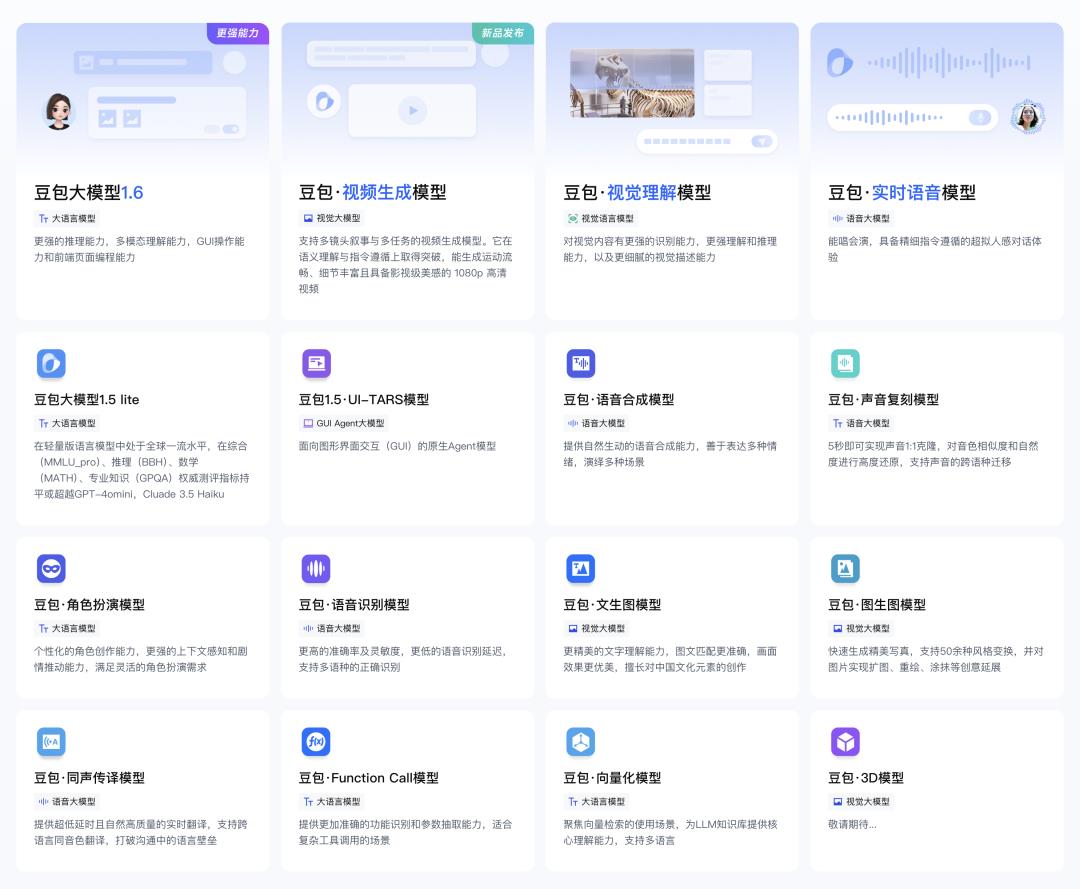Click the user avatar in 实时语音模型 banner

point(1028,116)
